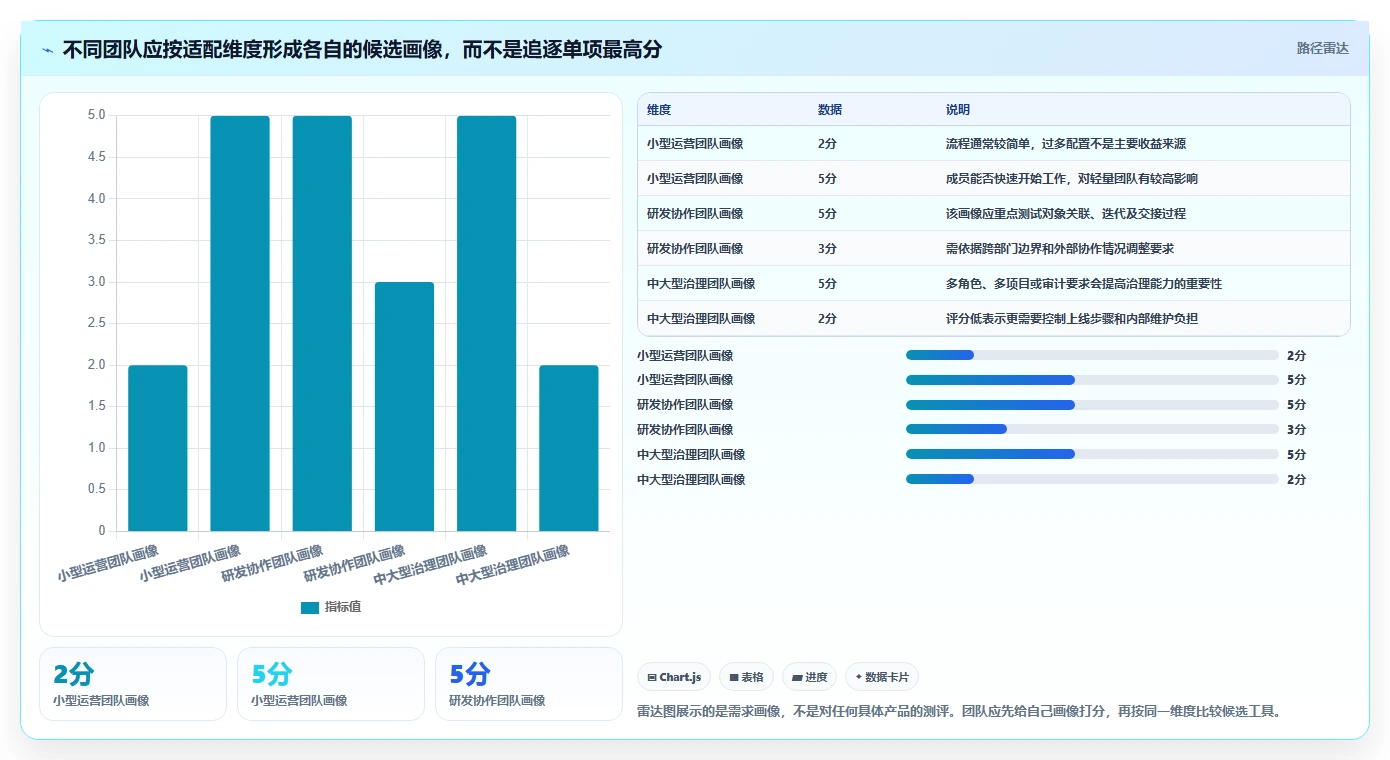1390x760 pixels.
Task: Click the 小型运营团队画像 chart bar at value 2
Action: 158,448
